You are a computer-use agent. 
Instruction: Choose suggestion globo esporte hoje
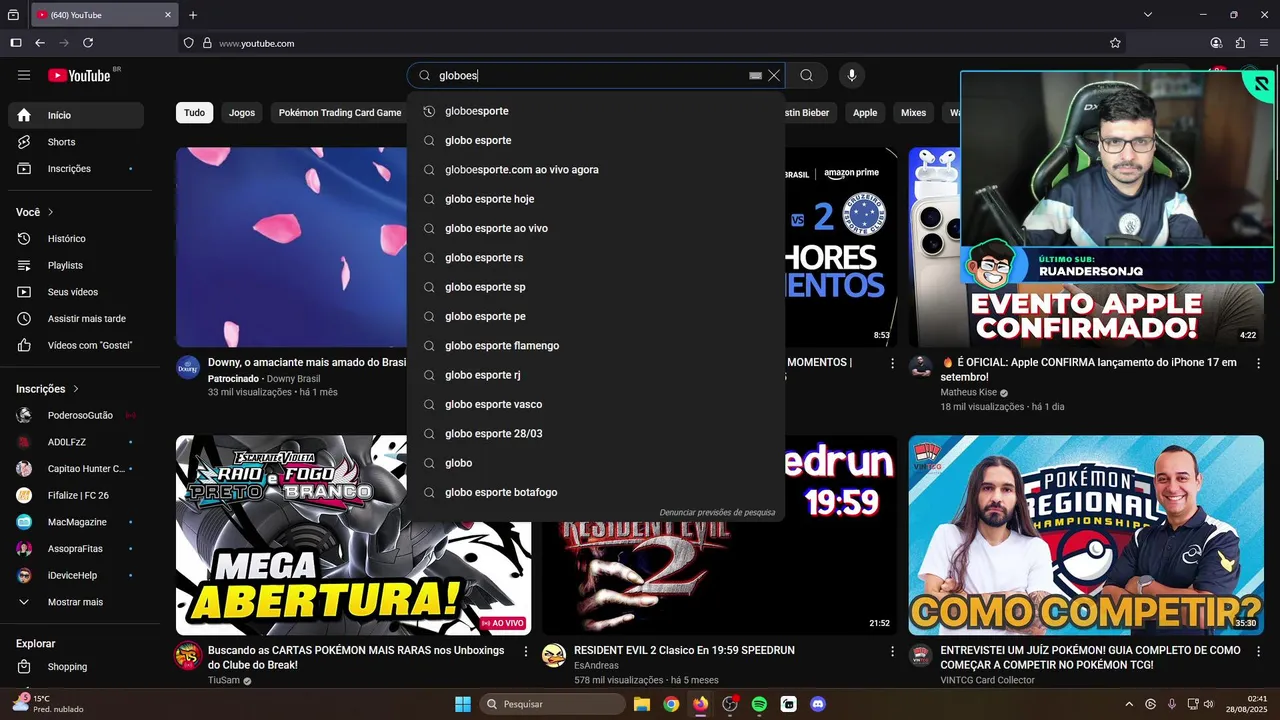596,199
